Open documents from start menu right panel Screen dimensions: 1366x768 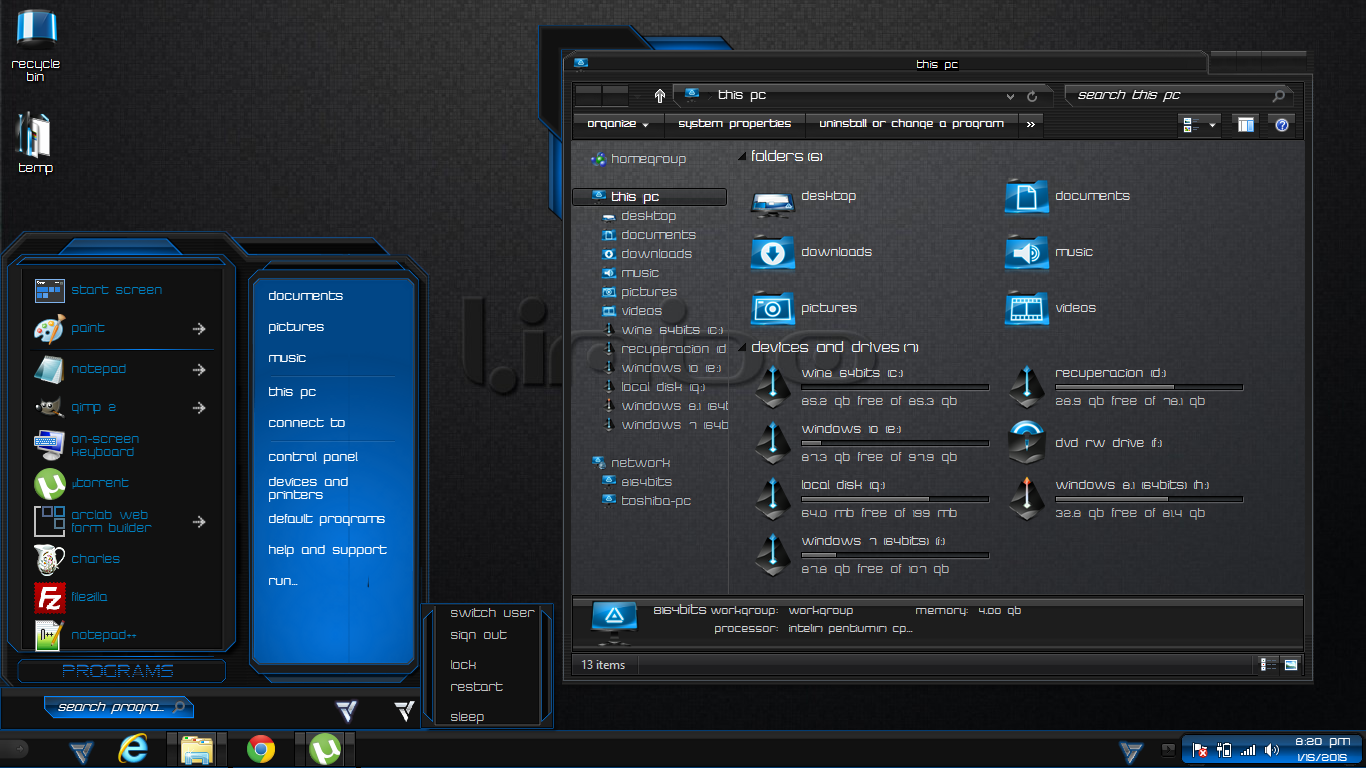[x=305, y=296]
